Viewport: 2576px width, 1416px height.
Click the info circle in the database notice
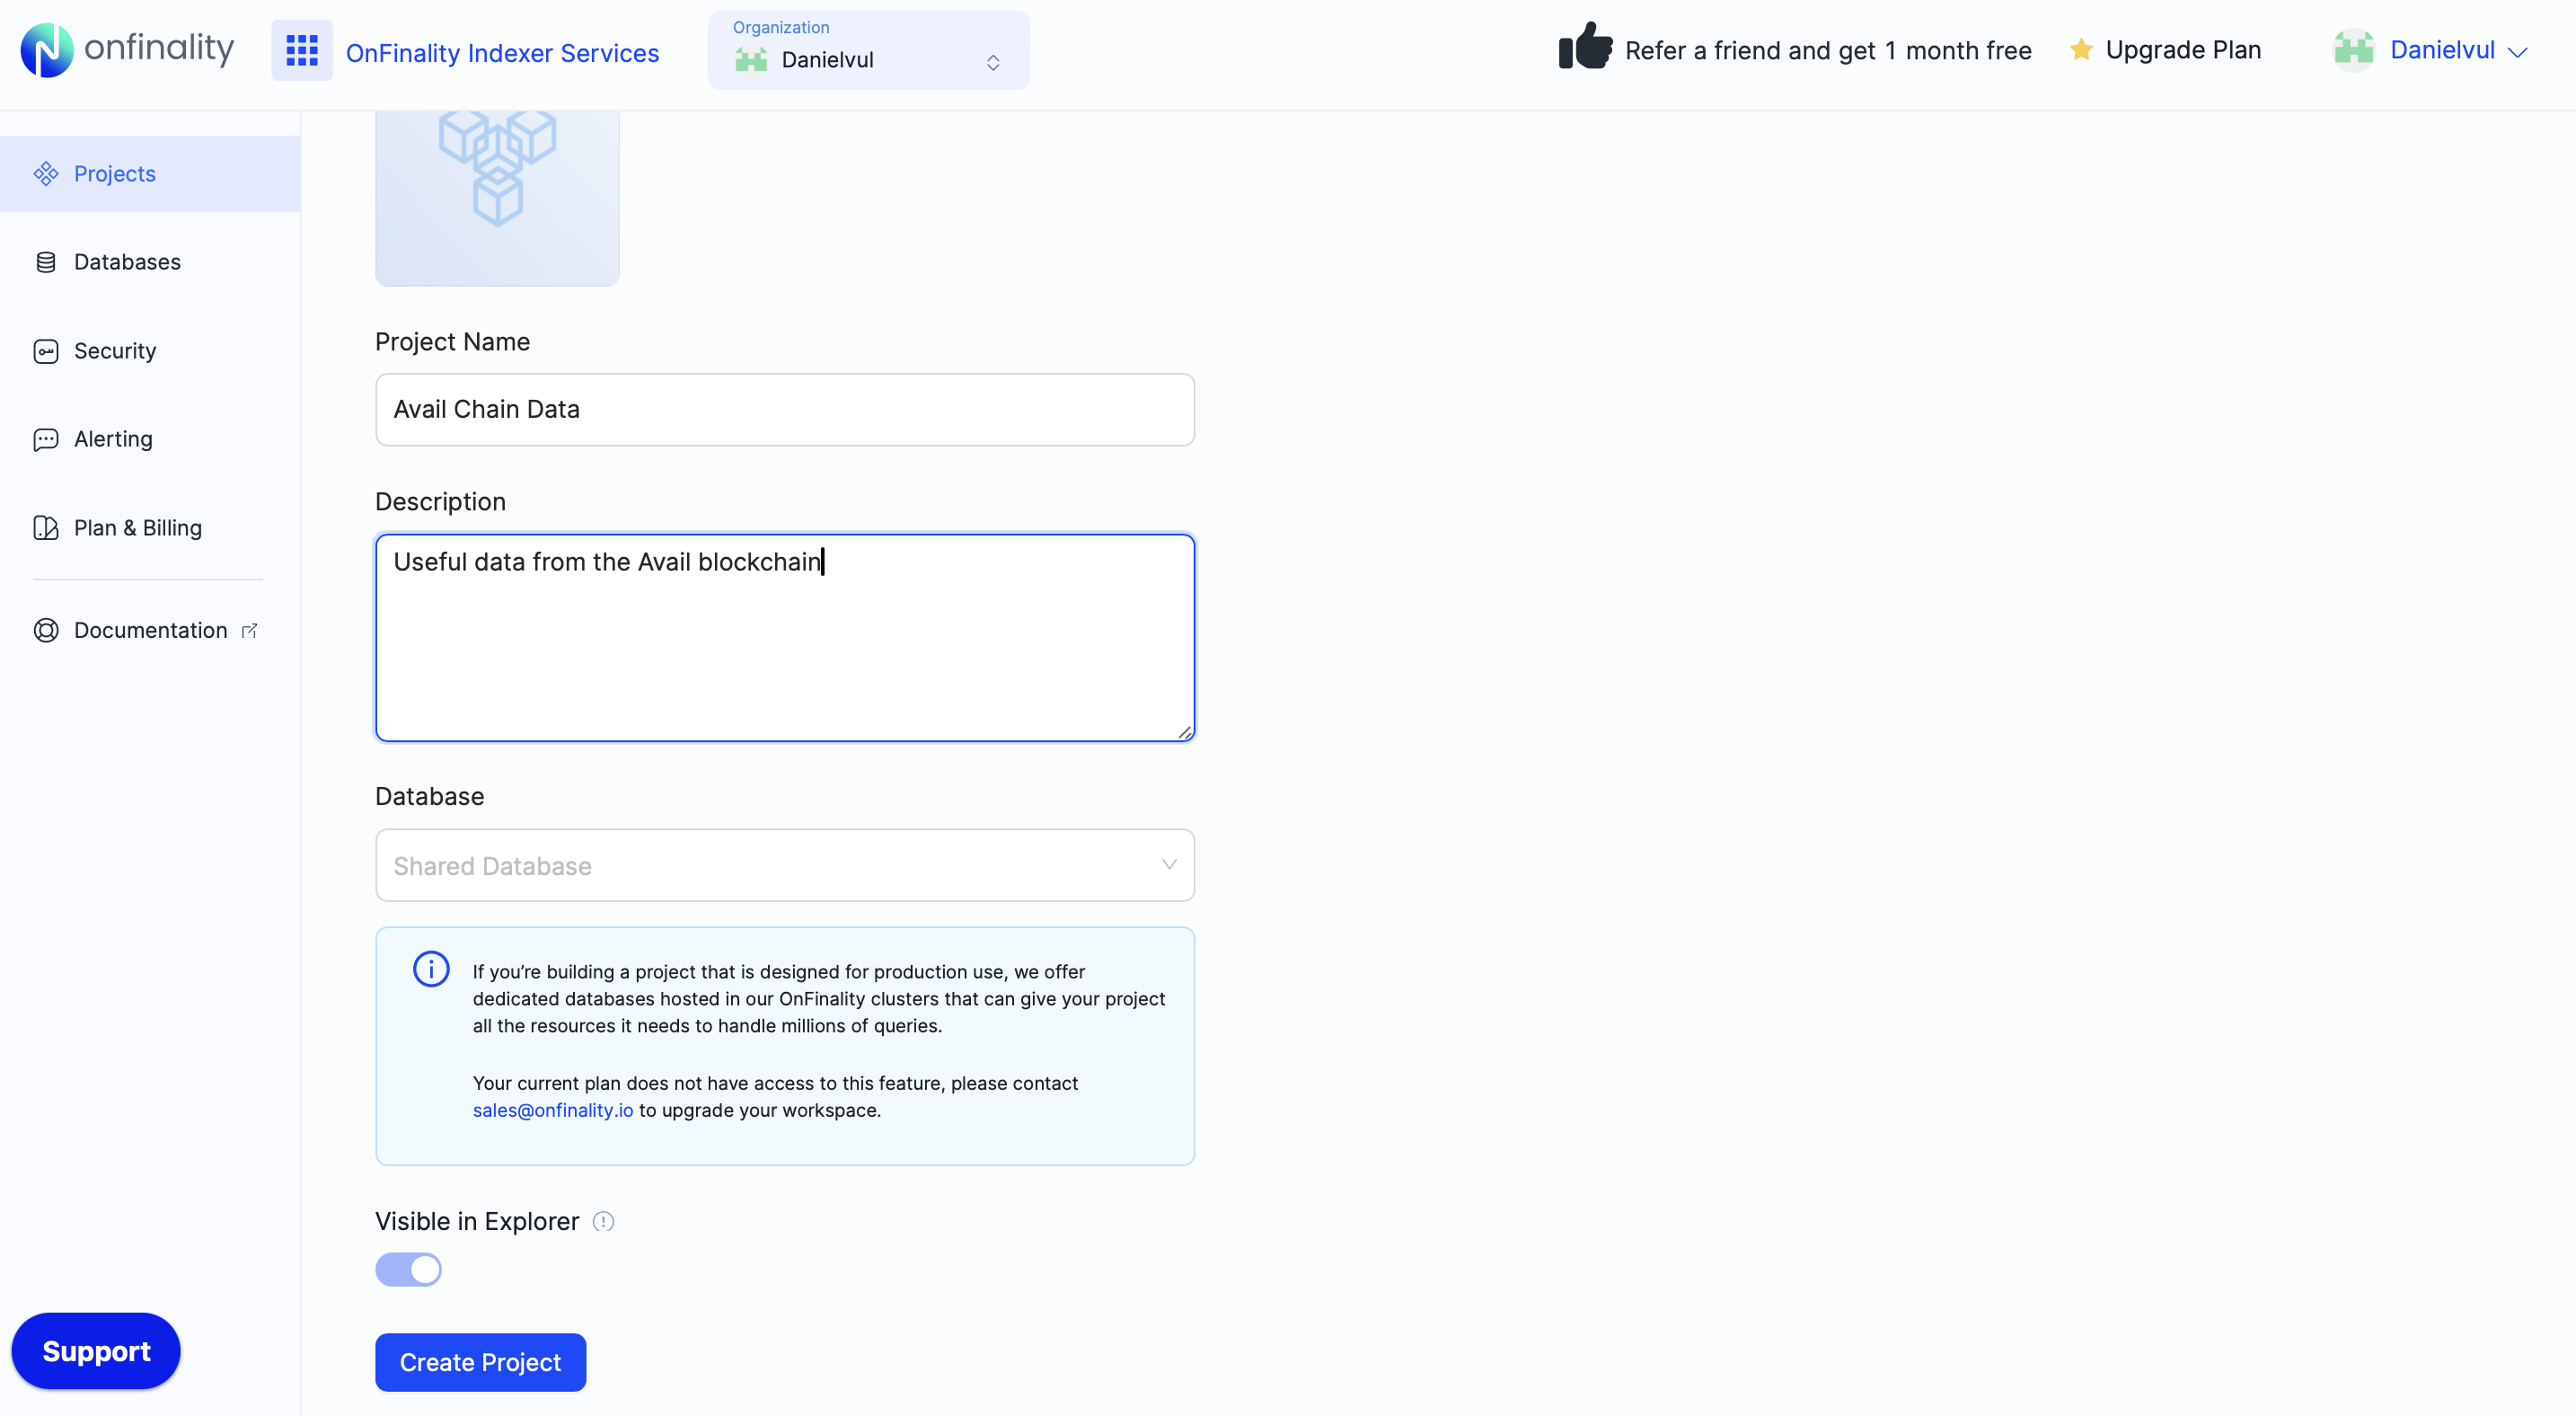click(431, 968)
